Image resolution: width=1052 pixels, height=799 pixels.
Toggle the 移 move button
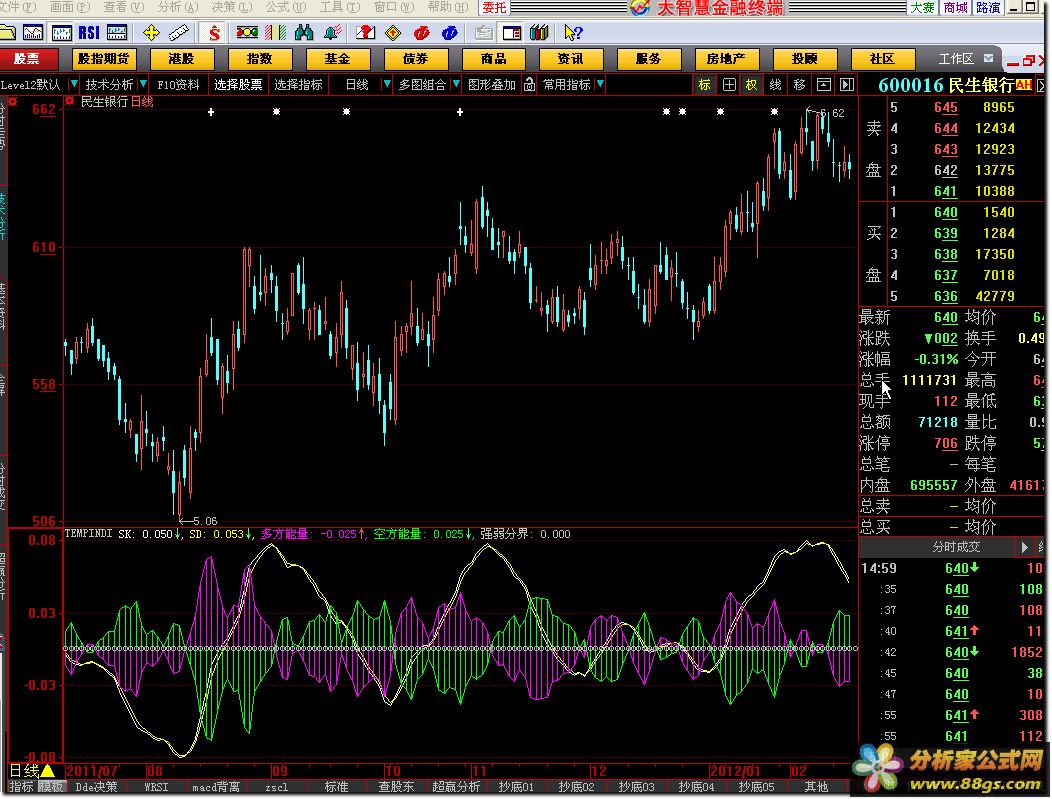(x=799, y=85)
